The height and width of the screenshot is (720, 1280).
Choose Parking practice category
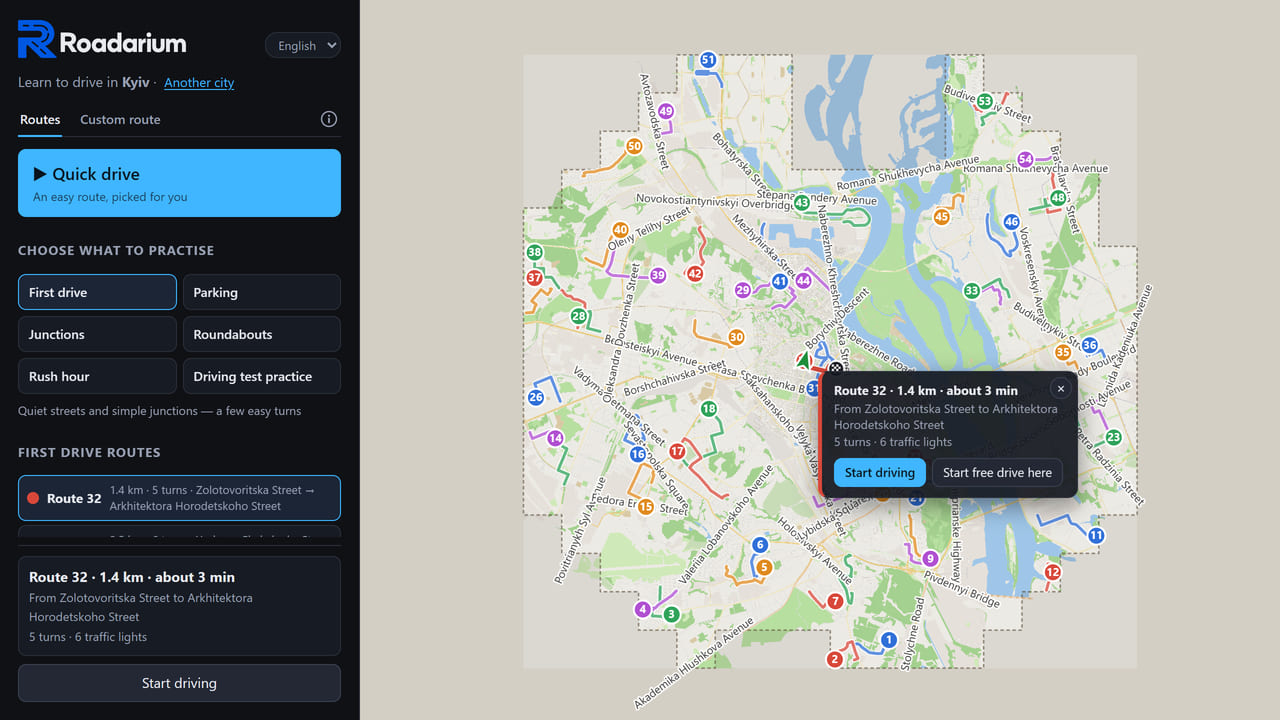262,292
